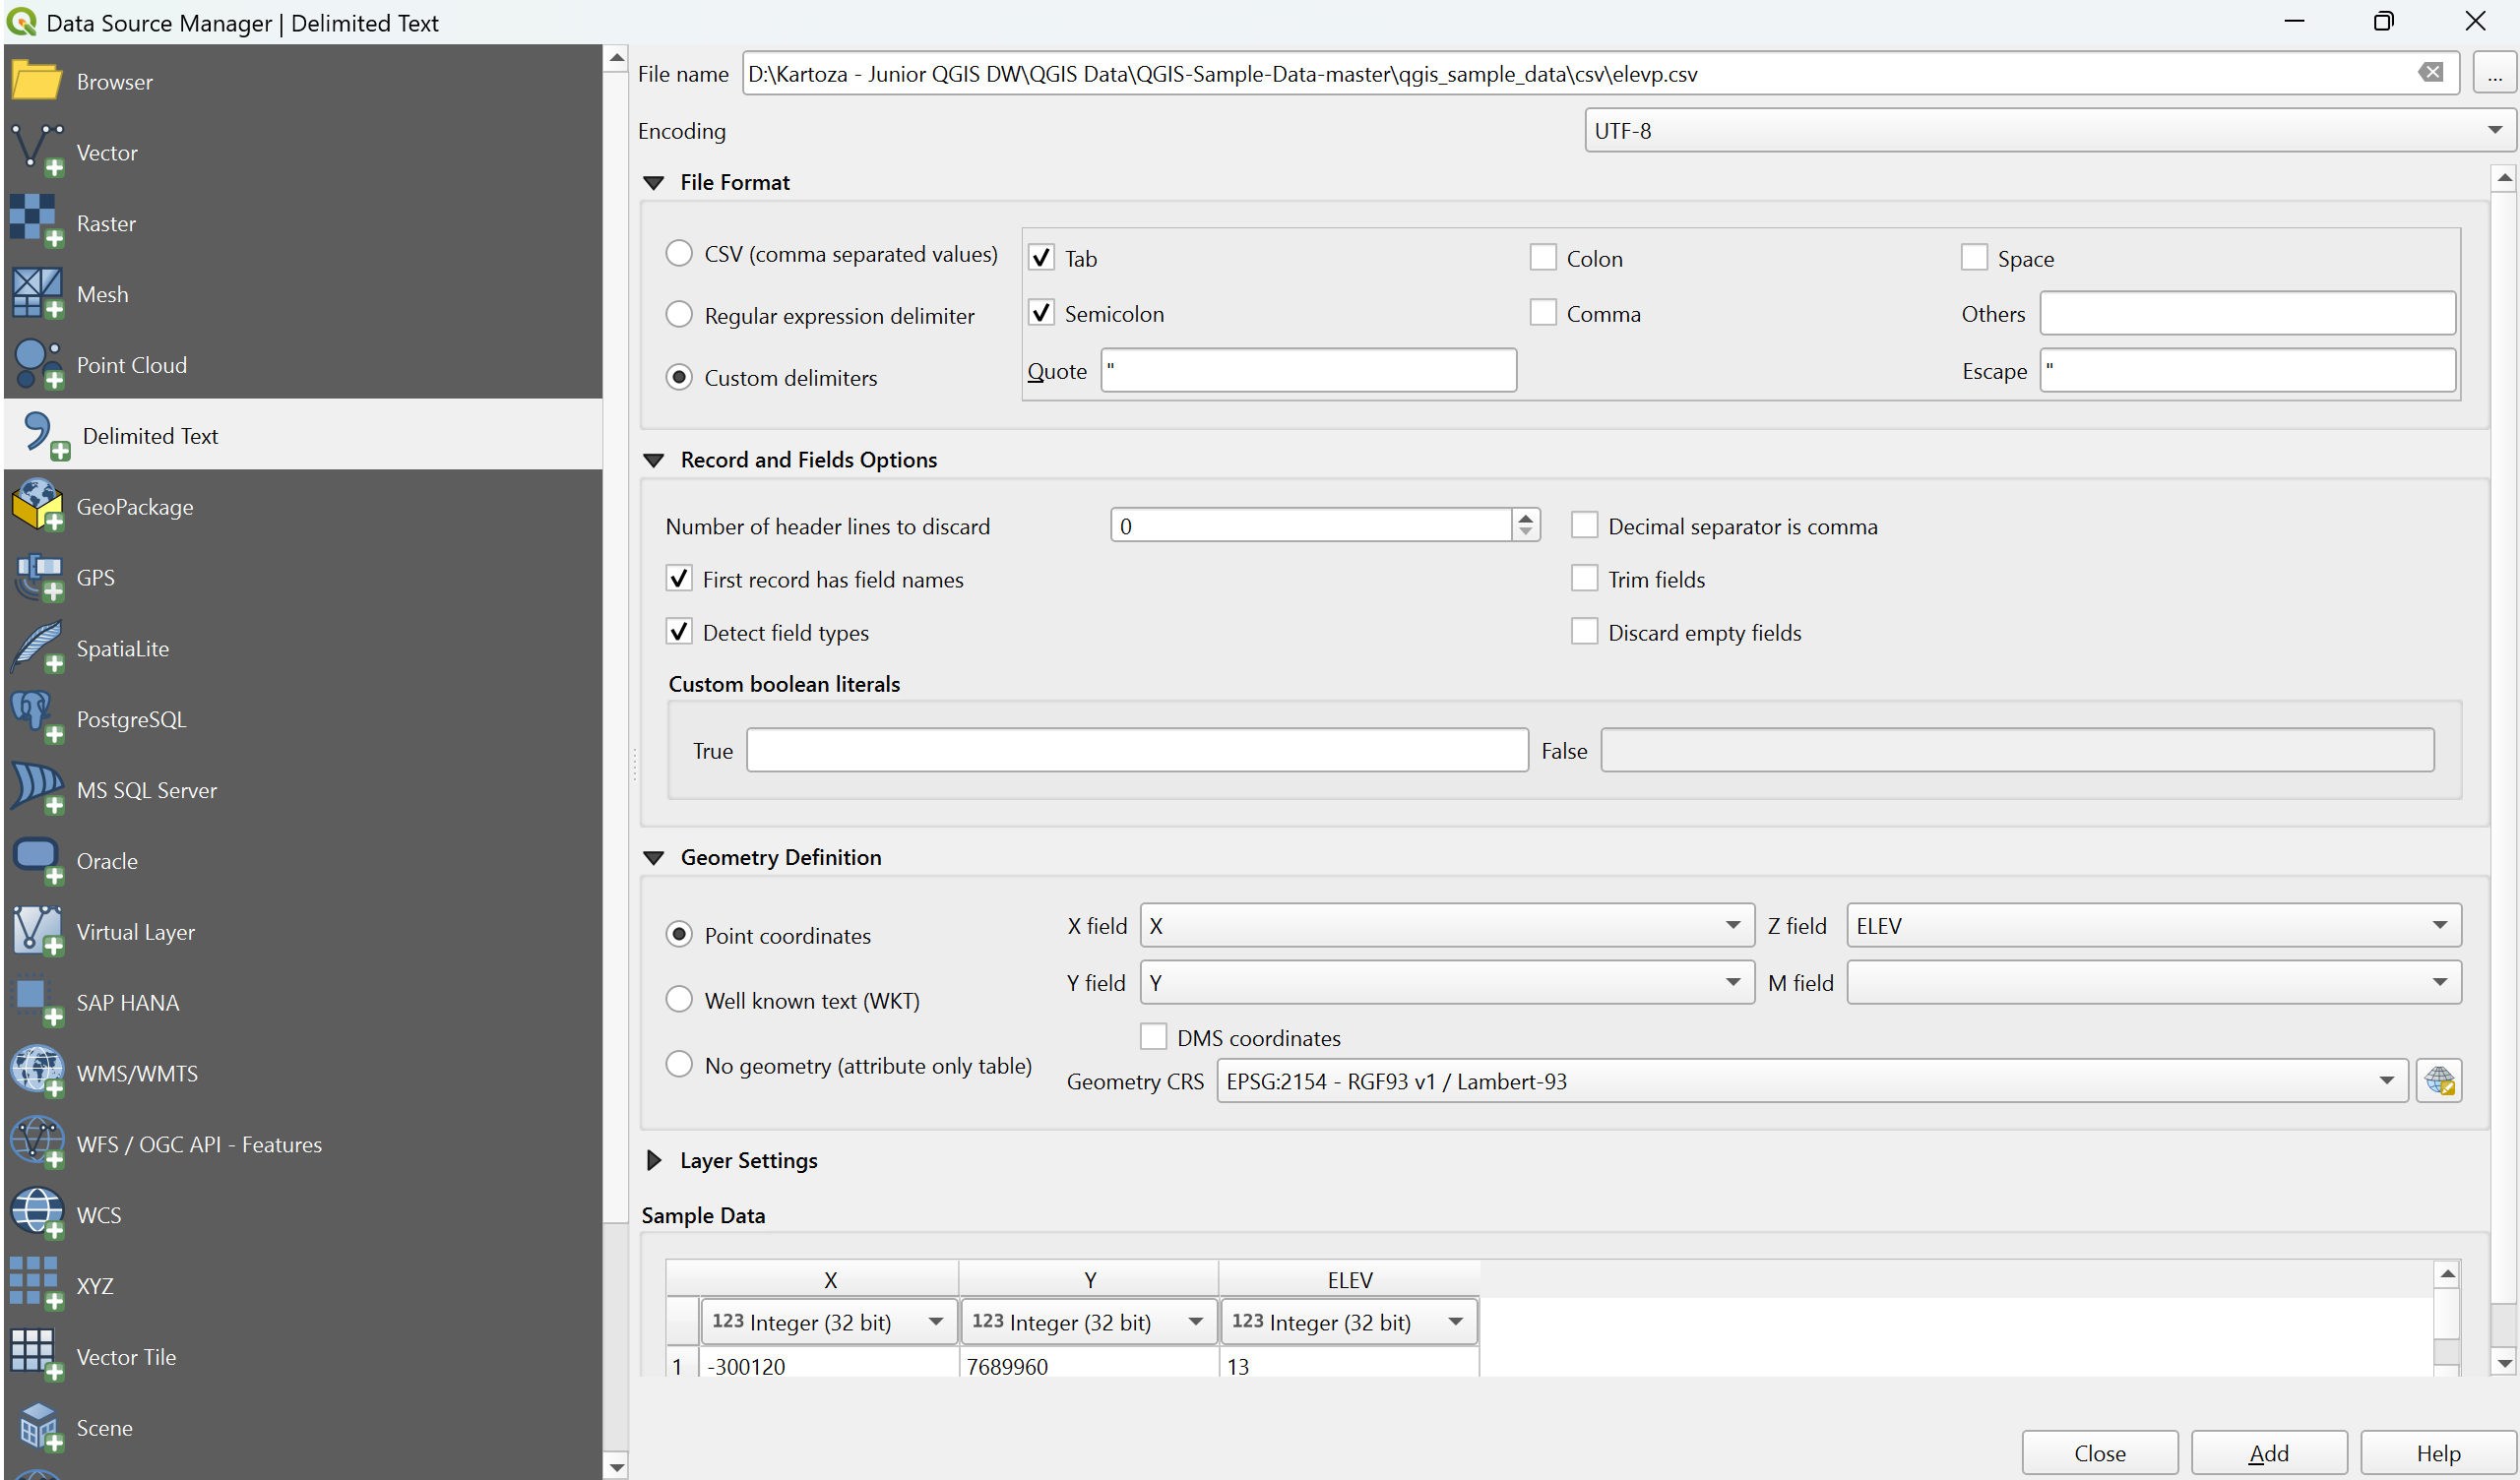Enable the Colon delimiter checkbox
Screen dimensions: 2520x1480
[1543, 258]
